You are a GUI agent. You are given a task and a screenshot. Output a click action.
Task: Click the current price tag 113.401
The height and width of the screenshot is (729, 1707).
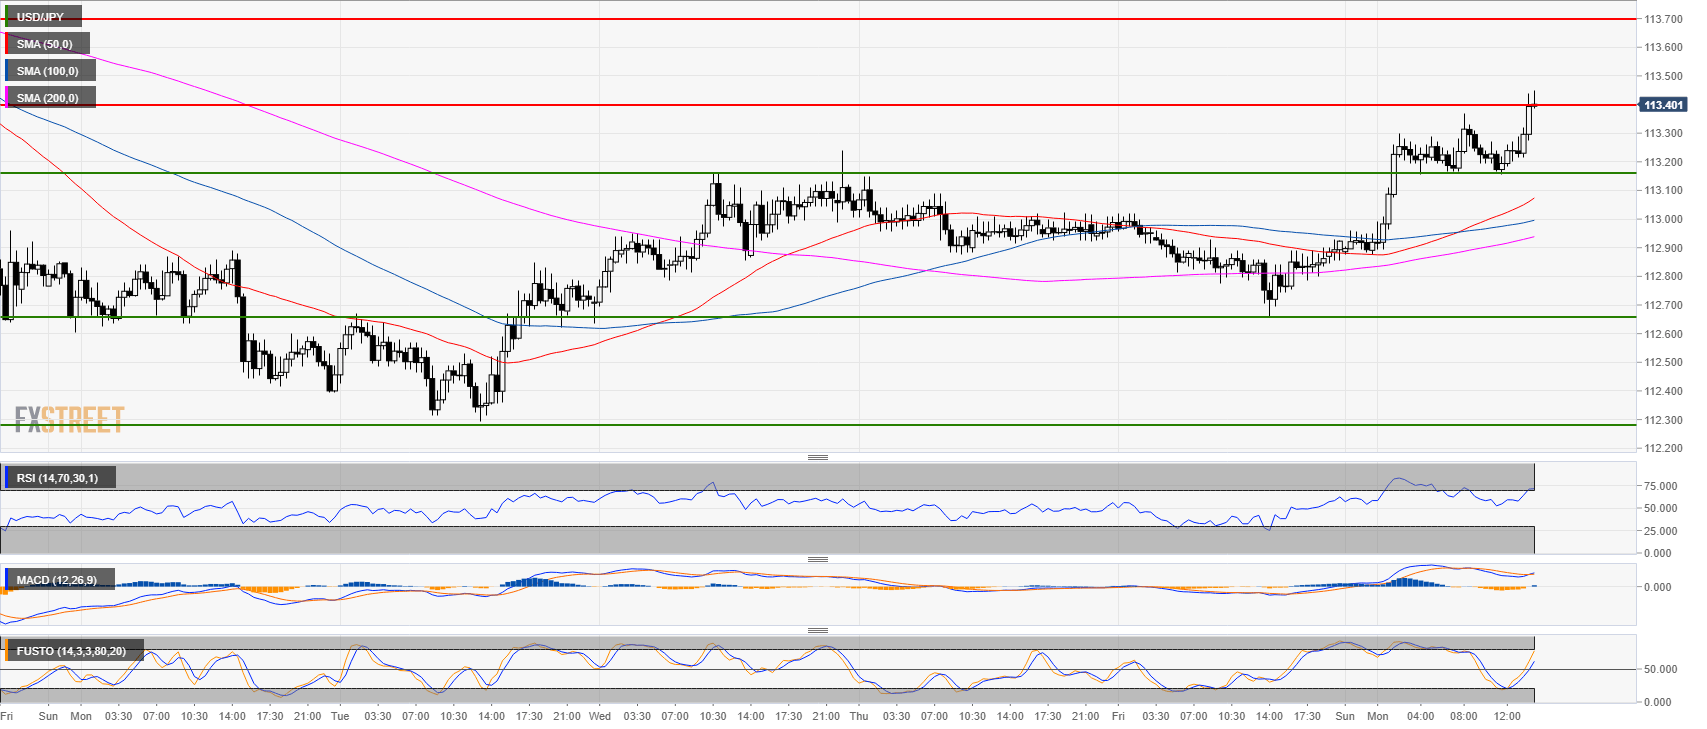[1663, 105]
